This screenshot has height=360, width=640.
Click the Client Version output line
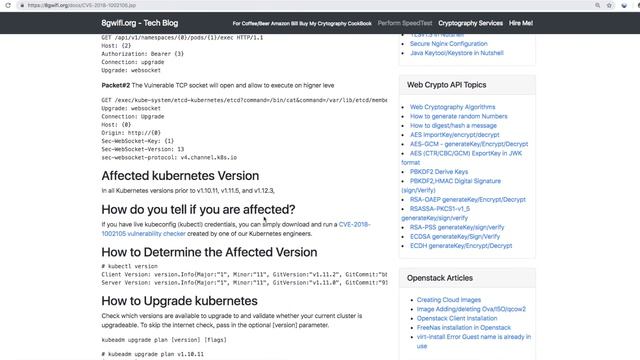[x=244, y=275]
